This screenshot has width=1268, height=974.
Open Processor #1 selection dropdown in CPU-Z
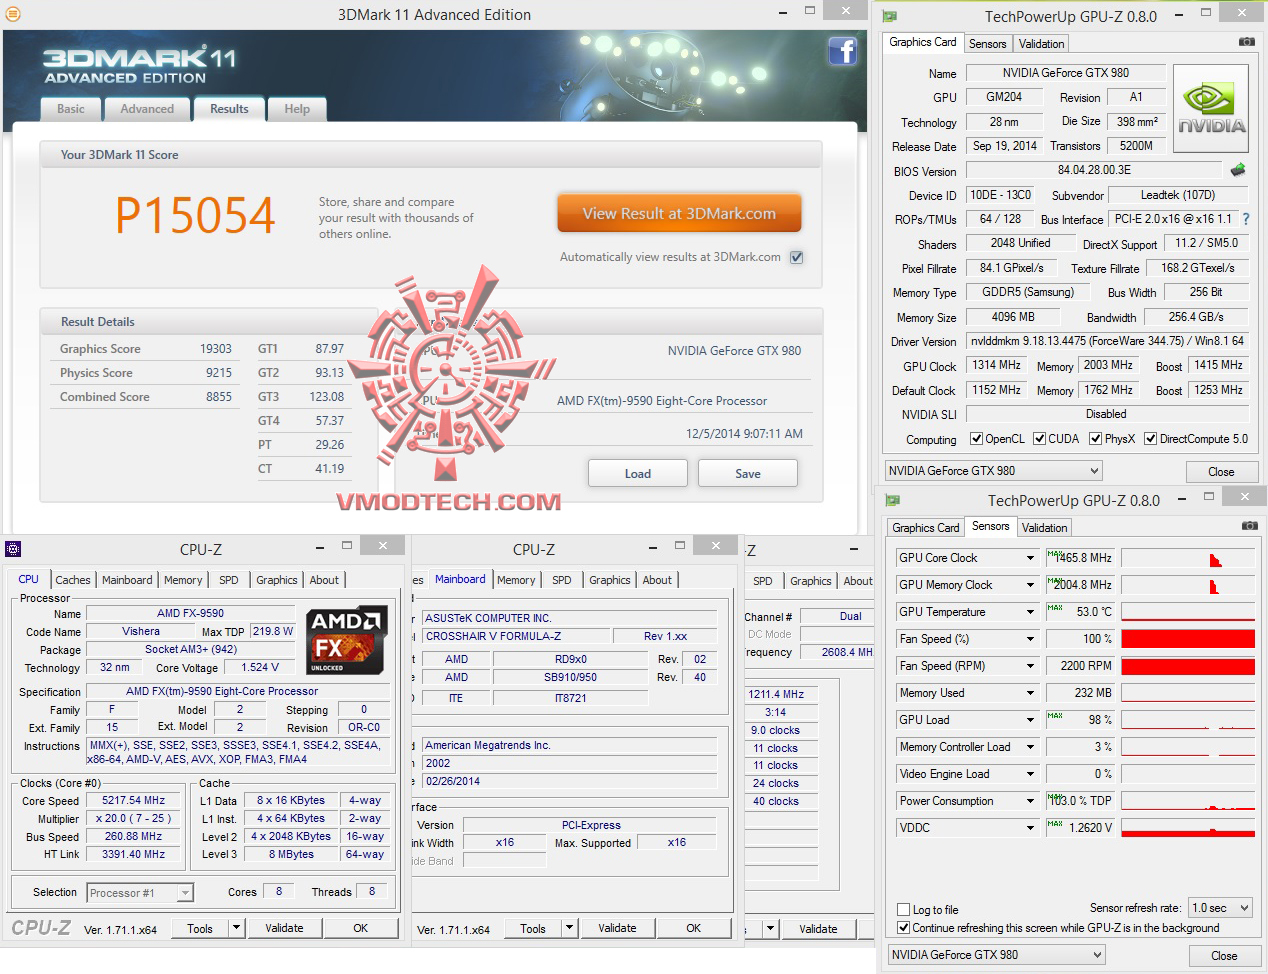140,893
